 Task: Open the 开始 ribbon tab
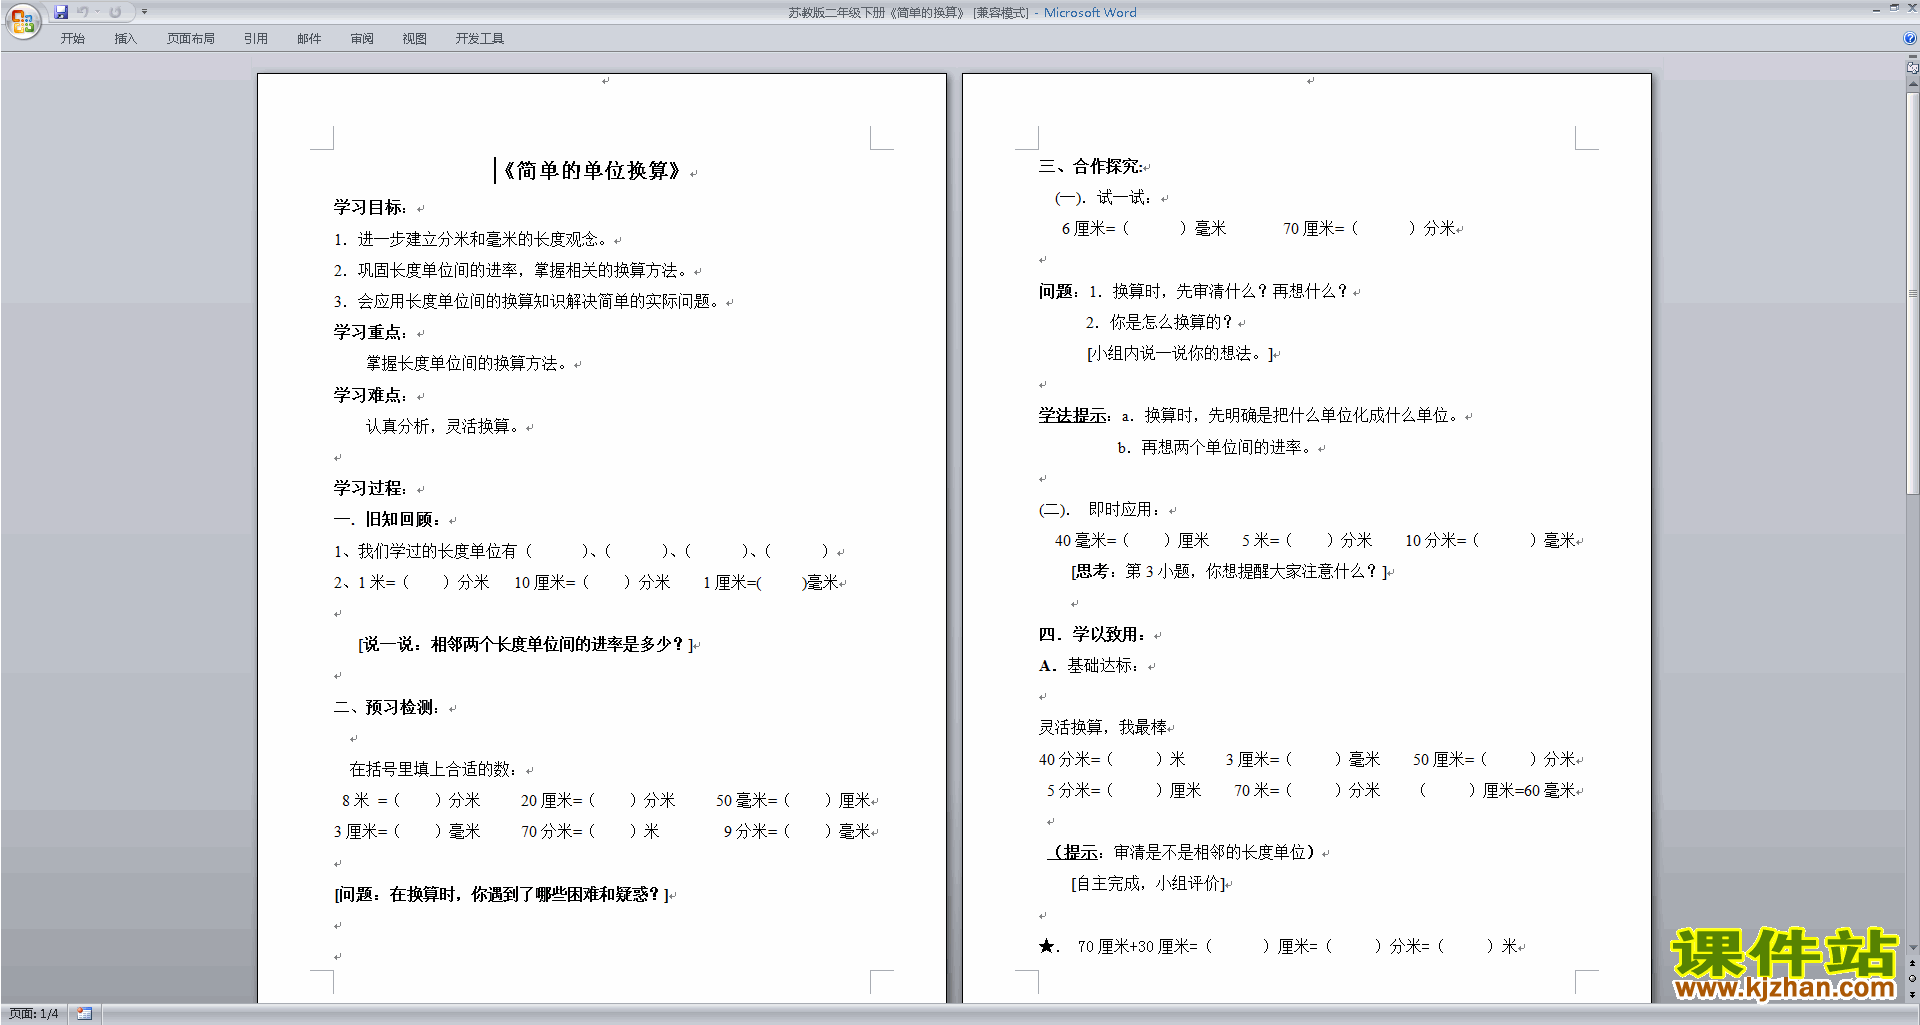pyautogui.click(x=72, y=39)
